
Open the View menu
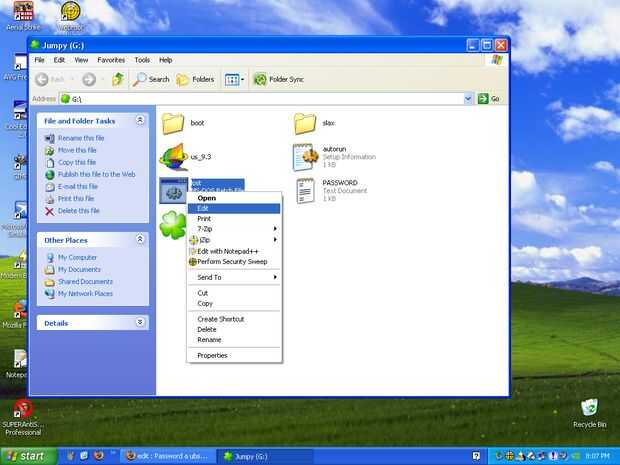coord(81,60)
